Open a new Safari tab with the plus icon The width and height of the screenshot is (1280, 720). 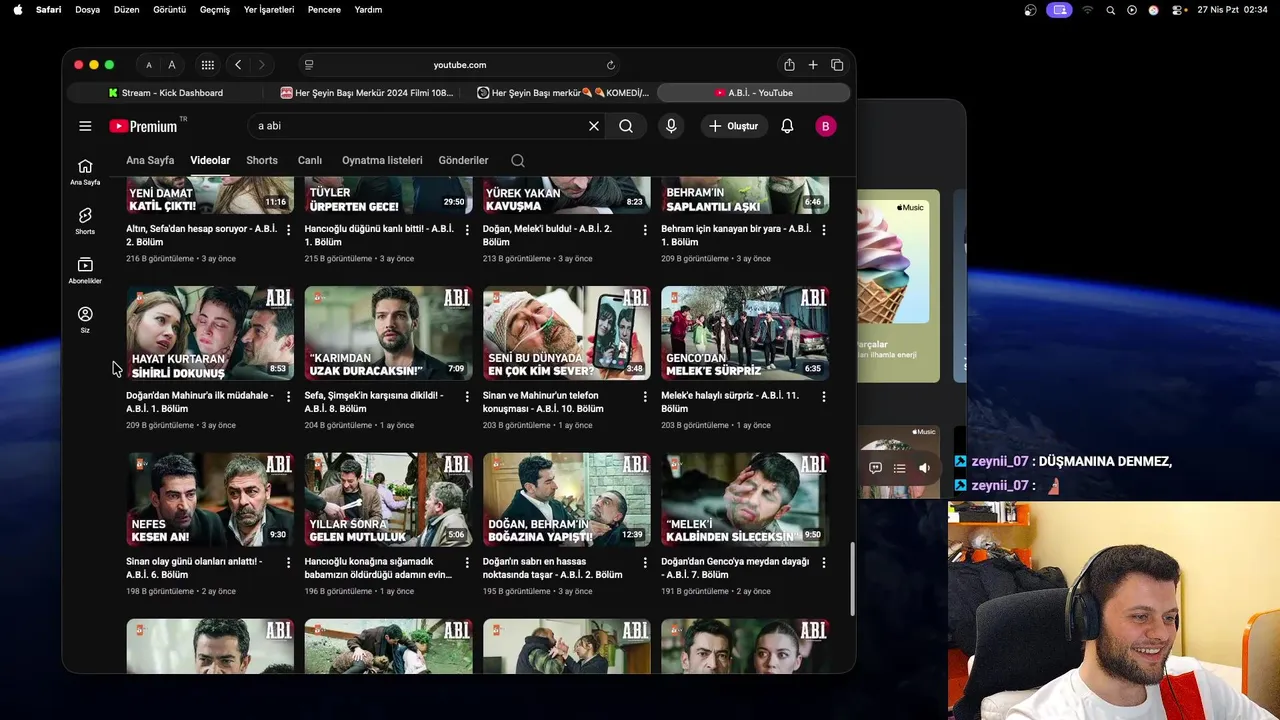[813, 65]
